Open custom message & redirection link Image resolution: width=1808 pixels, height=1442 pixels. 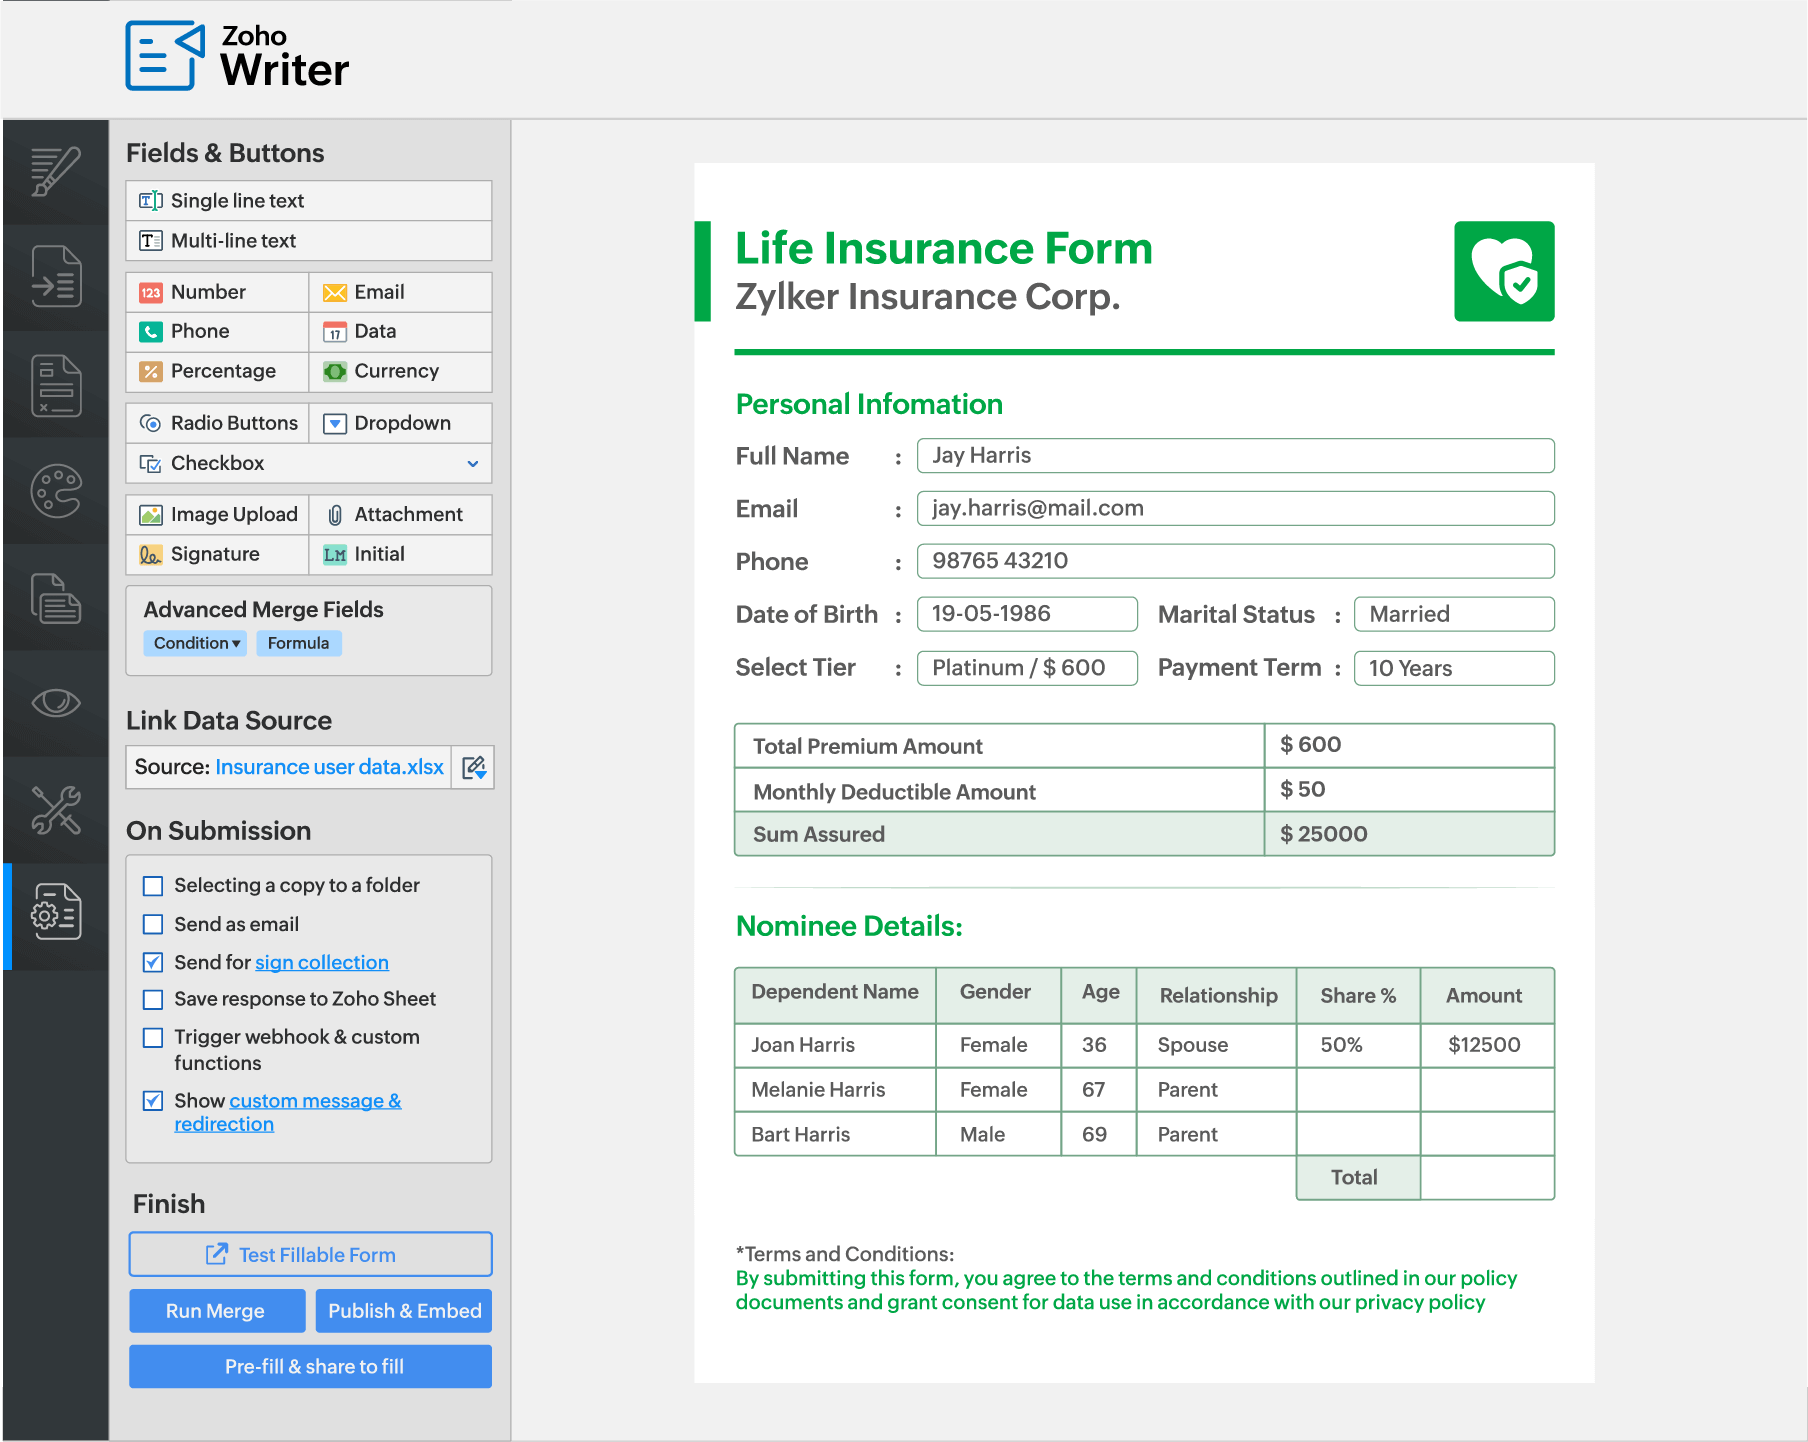(288, 1112)
